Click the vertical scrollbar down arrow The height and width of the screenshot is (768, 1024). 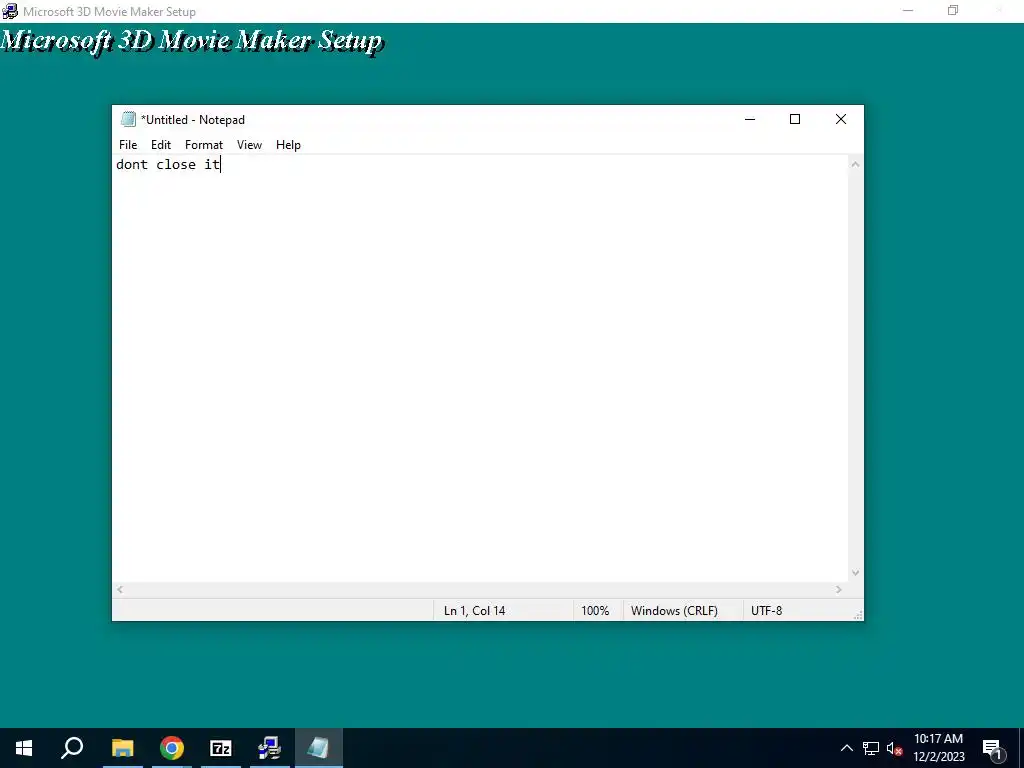coord(855,573)
